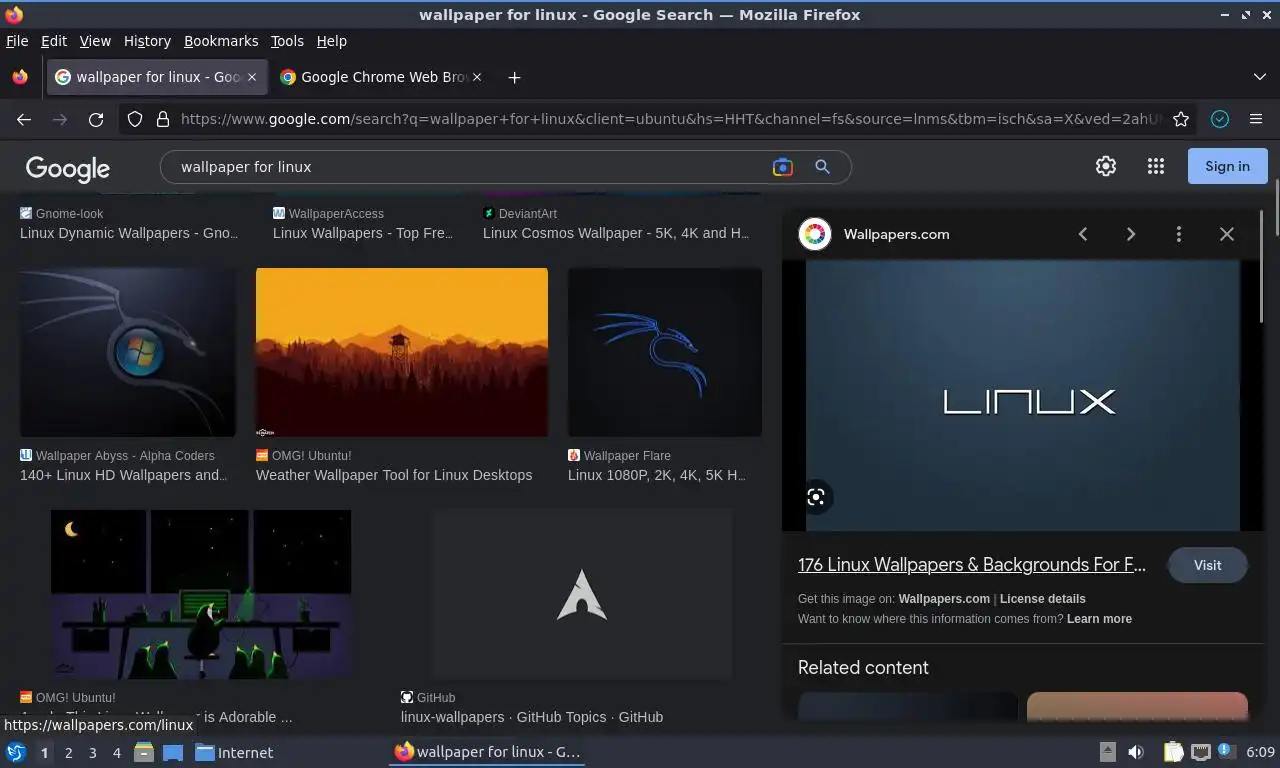Click the Wallpapers.com round logo icon
Image resolution: width=1280 pixels, height=768 pixels.
(815, 234)
